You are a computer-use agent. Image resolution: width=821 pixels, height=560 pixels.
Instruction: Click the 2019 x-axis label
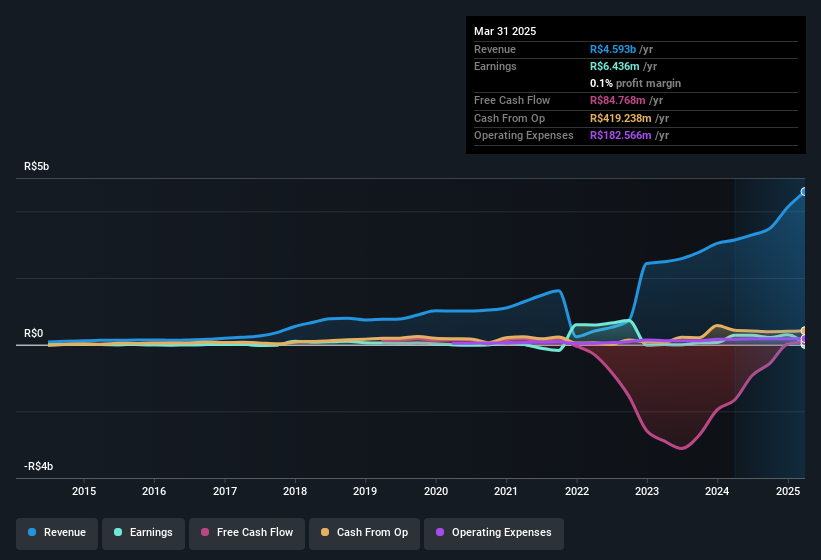365,491
